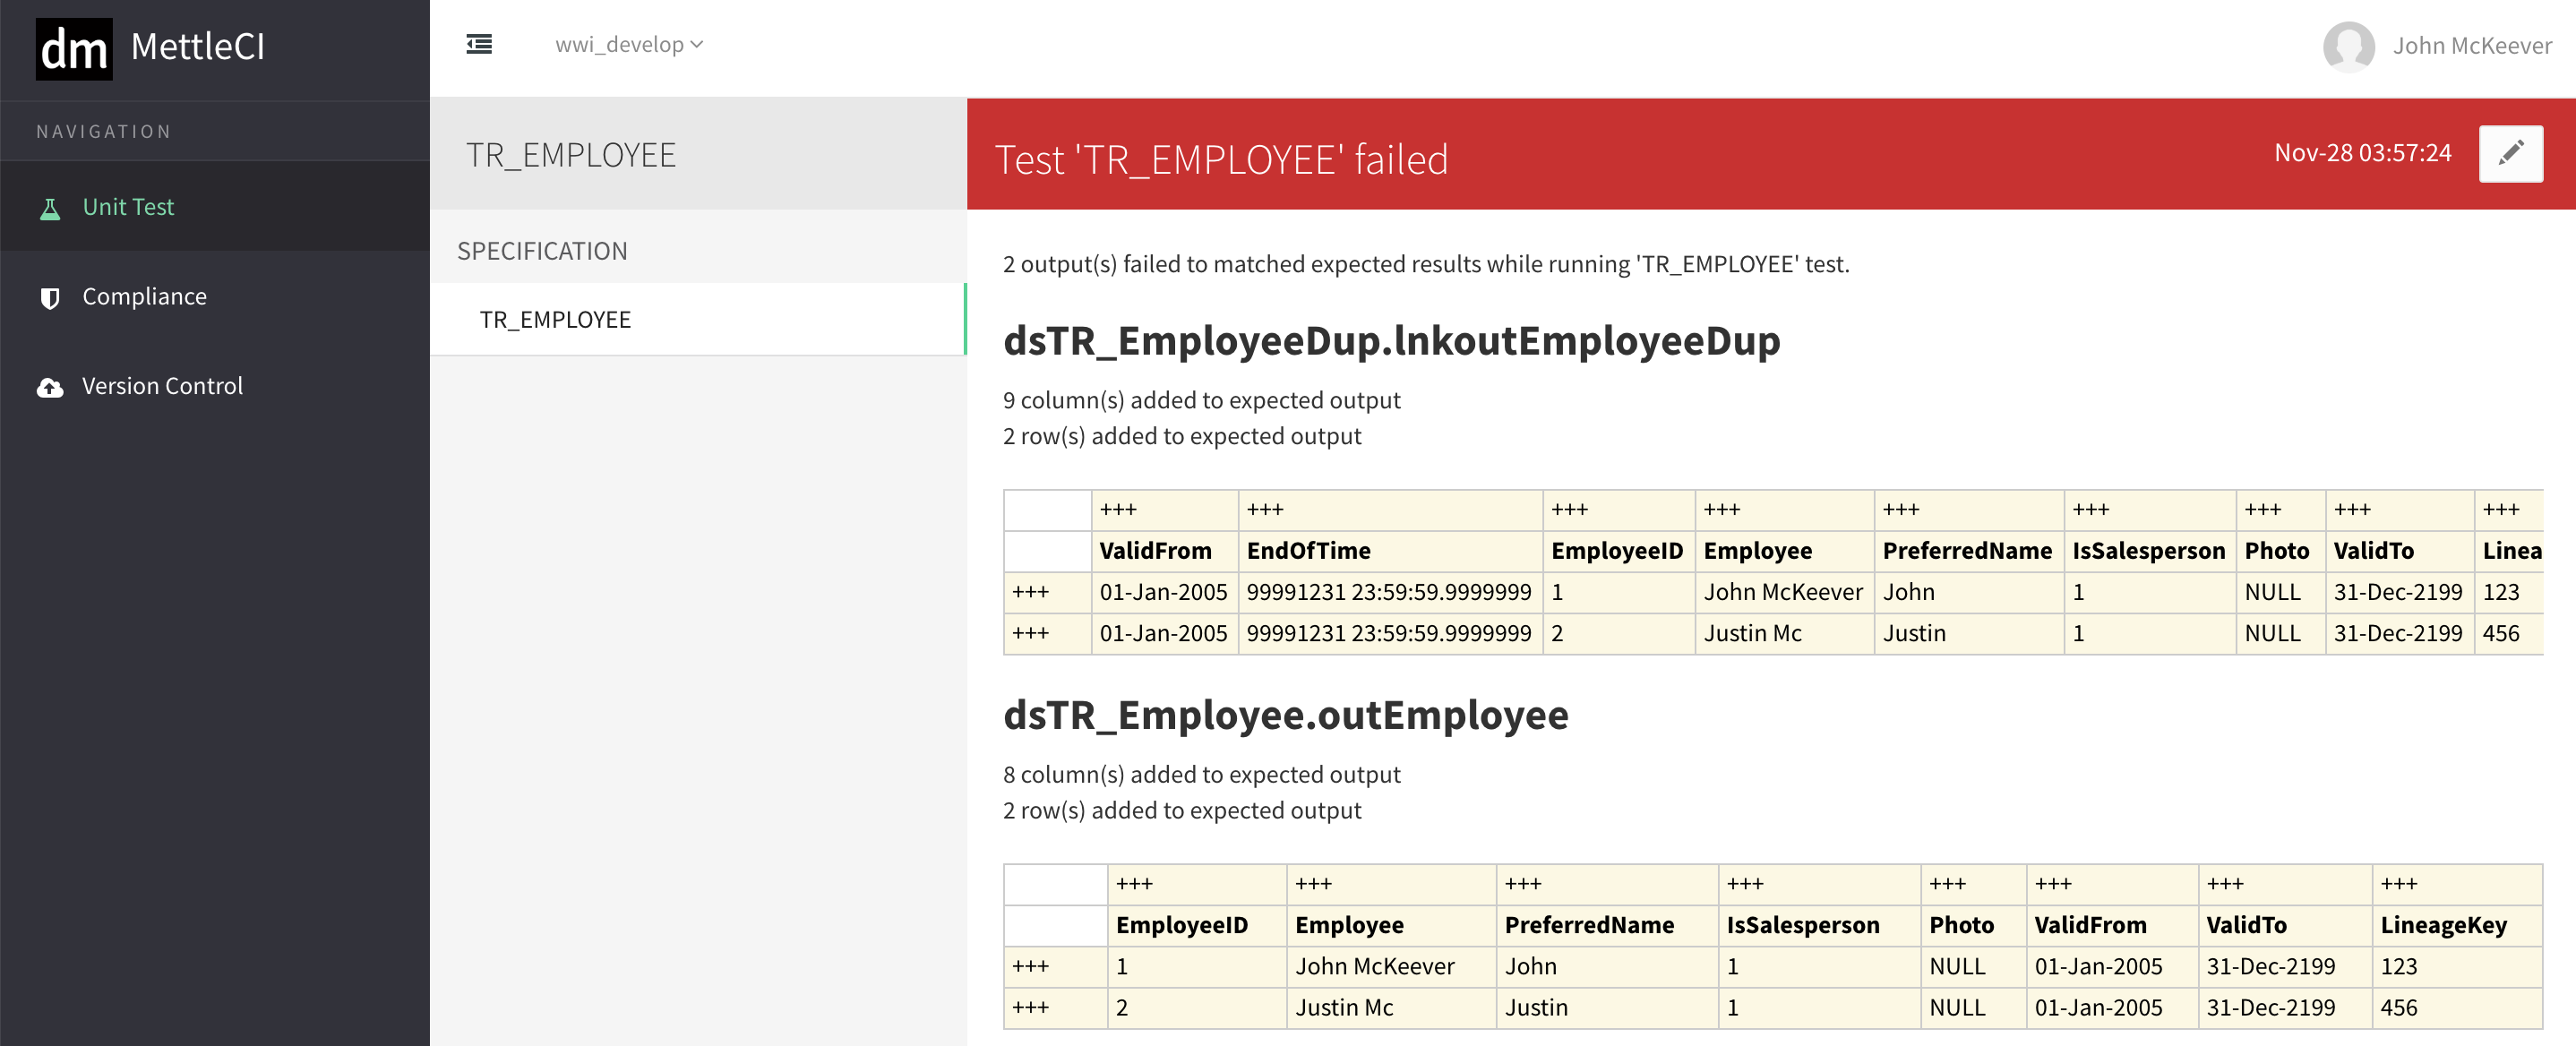Image resolution: width=2576 pixels, height=1046 pixels.
Task: Go to Version Control section
Action: tap(162, 386)
